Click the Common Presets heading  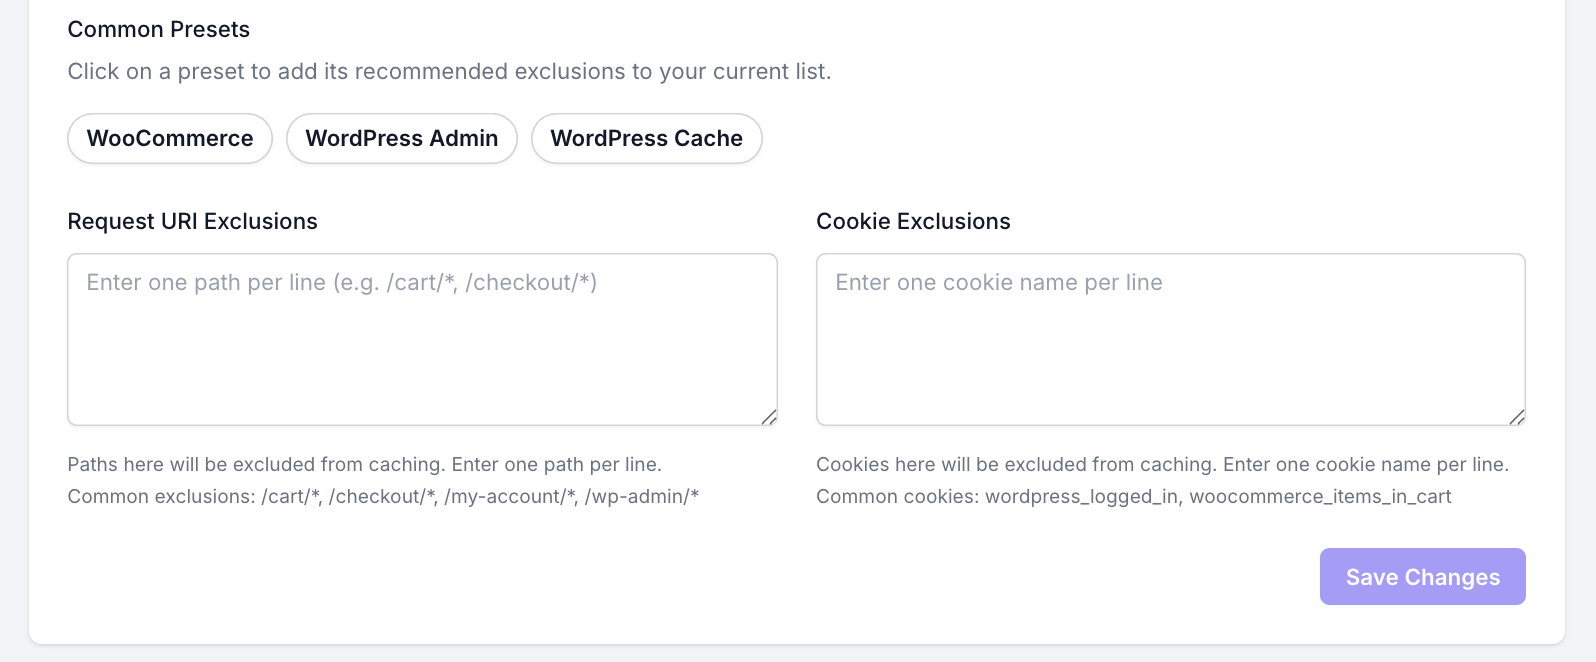159,29
